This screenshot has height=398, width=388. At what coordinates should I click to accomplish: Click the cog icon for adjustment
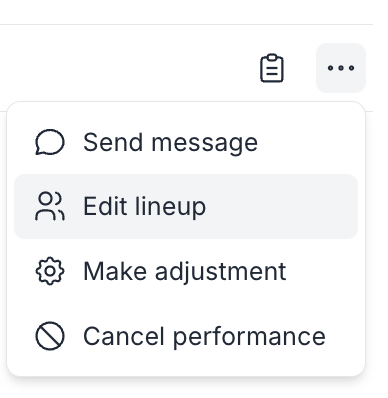(x=50, y=271)
